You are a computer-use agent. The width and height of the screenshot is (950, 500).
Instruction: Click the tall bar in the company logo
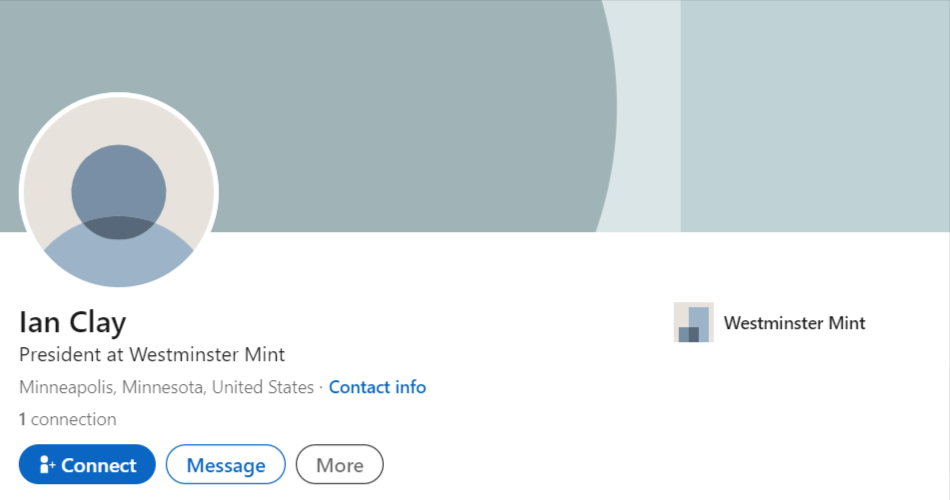[x=699, y=324]
